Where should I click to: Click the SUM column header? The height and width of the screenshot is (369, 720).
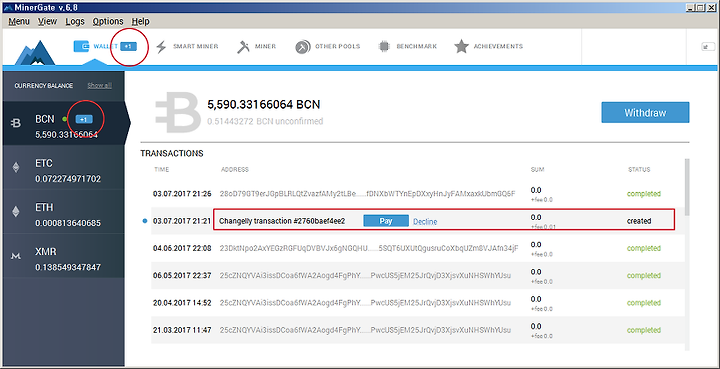click(537, 169)
